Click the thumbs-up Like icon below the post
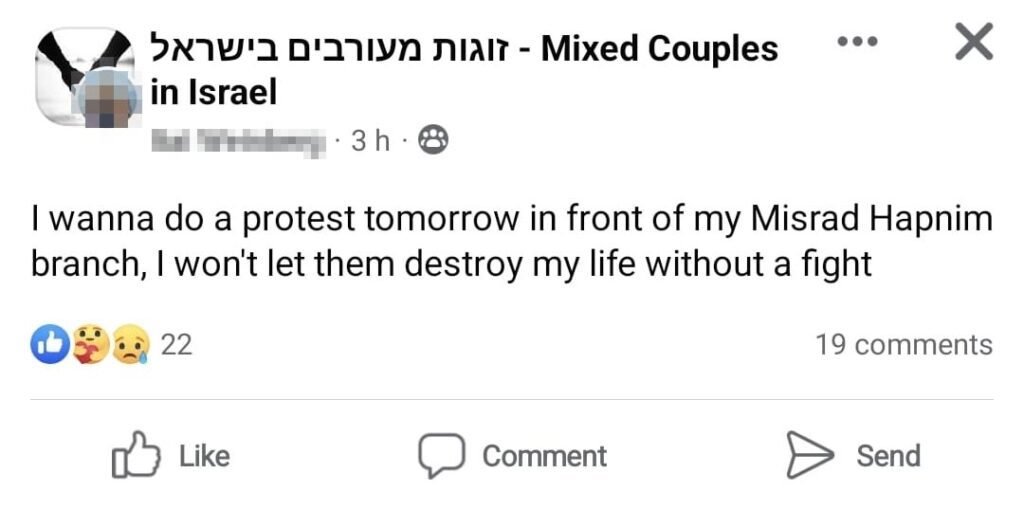1024x509 pixels. coord(135,456)
